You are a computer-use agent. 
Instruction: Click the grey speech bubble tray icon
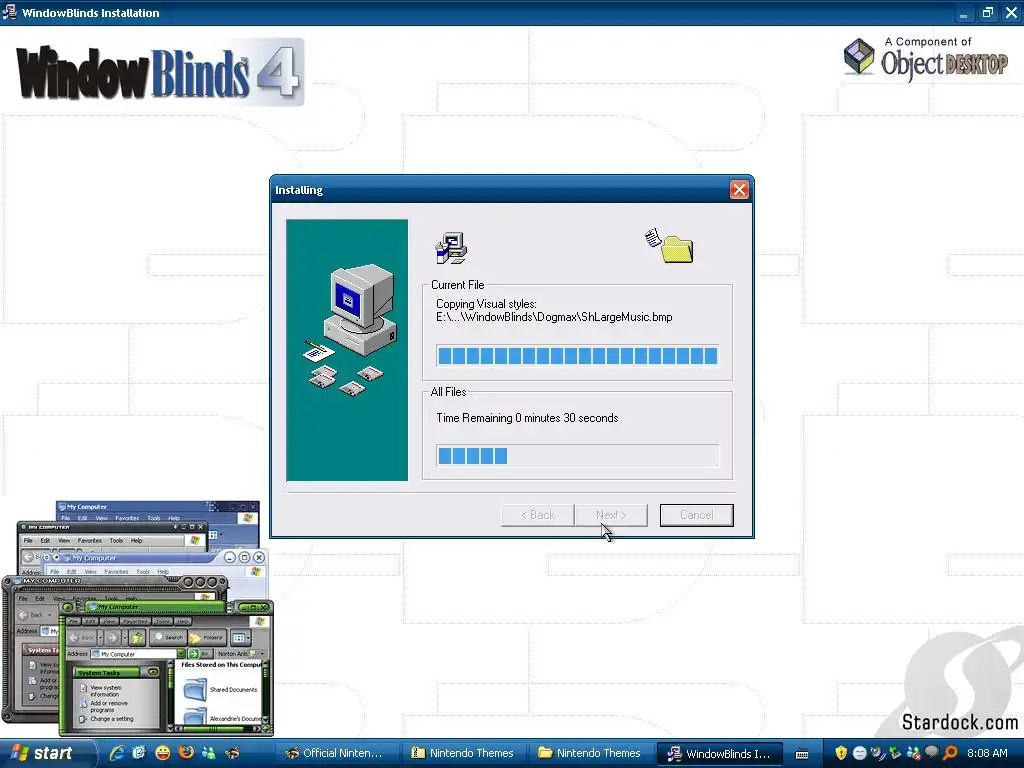click(932, 752)
